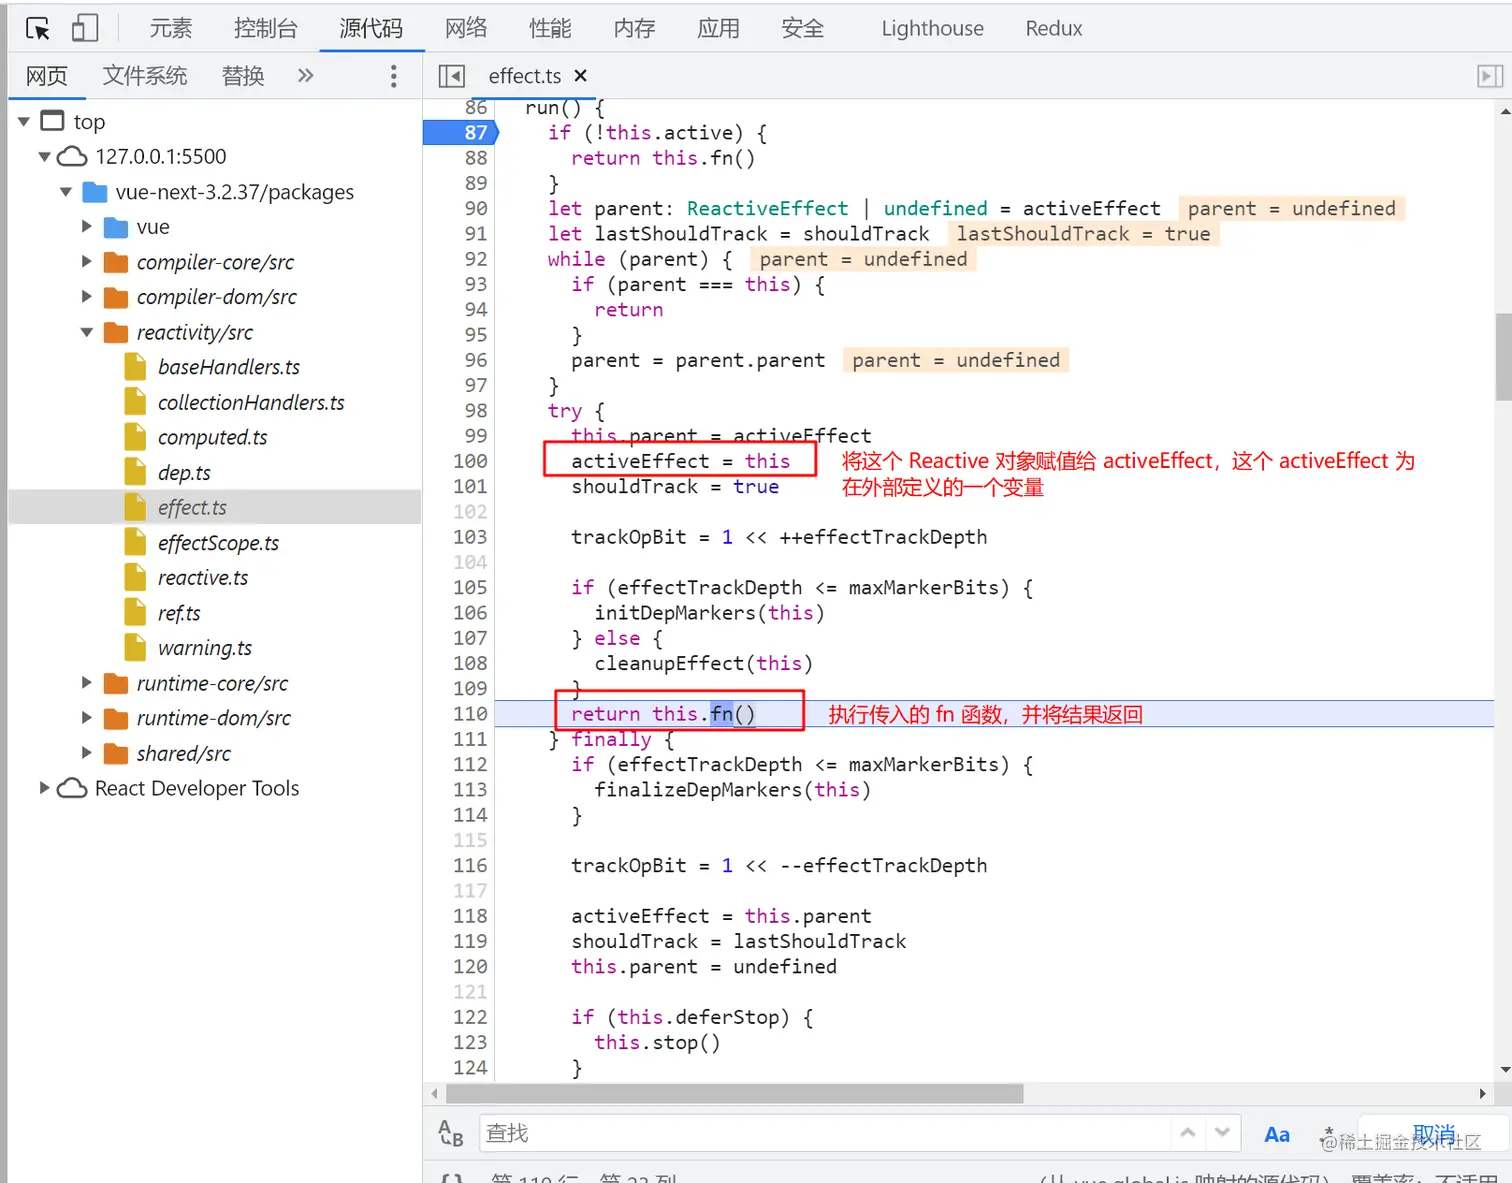Open collectionHandlers.ts file
Screen dimensions: 1512x1183
251,402
